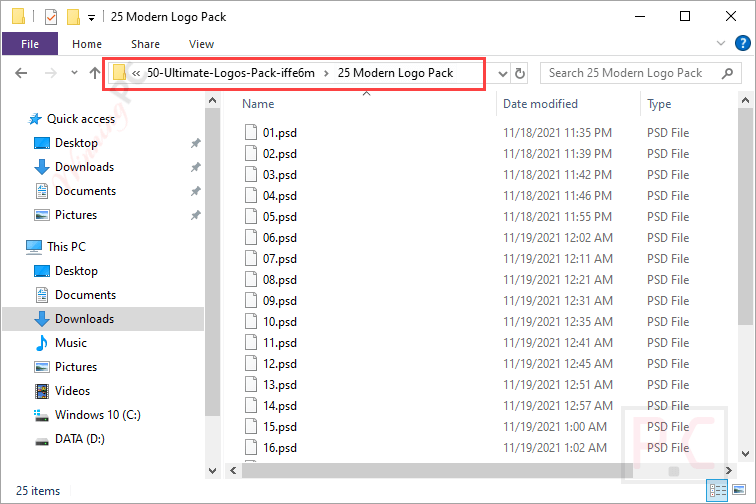Select file icon of 02.psd
The height and width of the screenshot is (504, 756).
(251, 153)
